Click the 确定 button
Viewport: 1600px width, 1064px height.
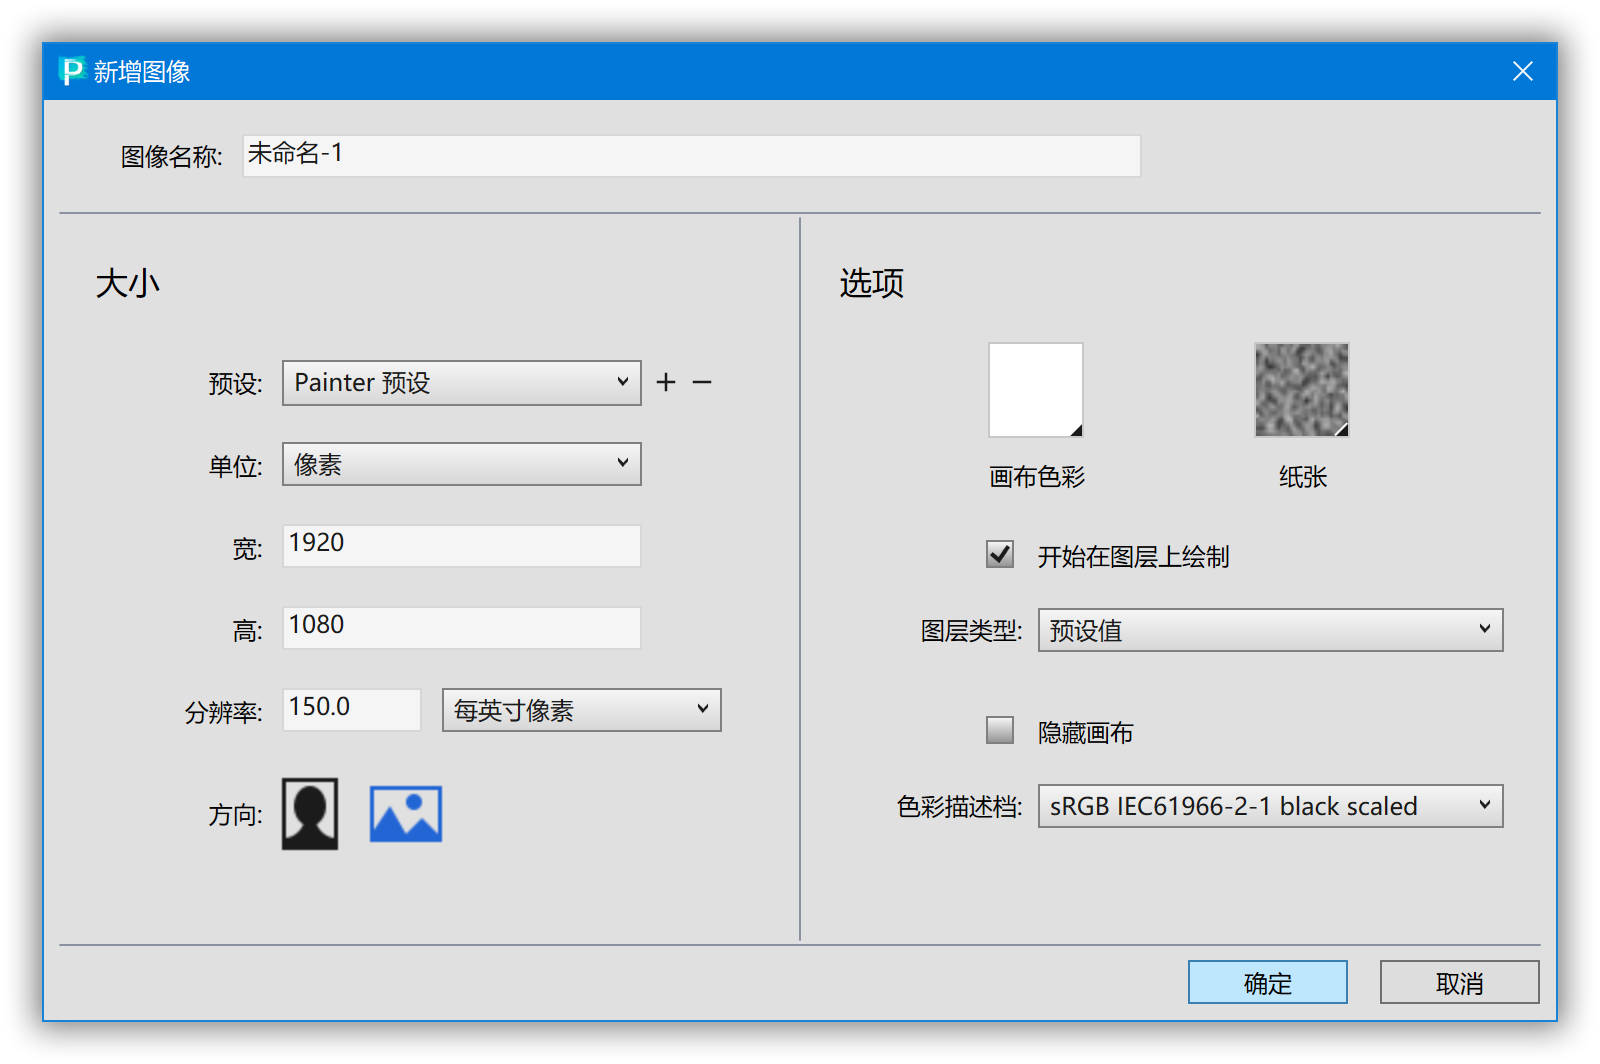(1268, 982)
